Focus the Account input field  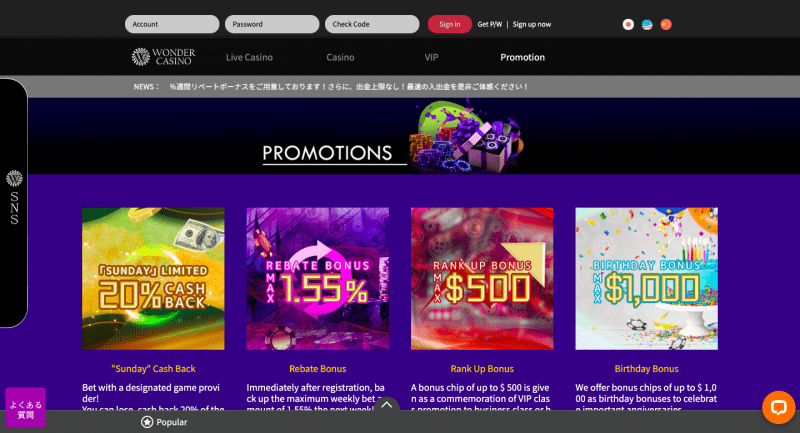click(x=172, y=24)
